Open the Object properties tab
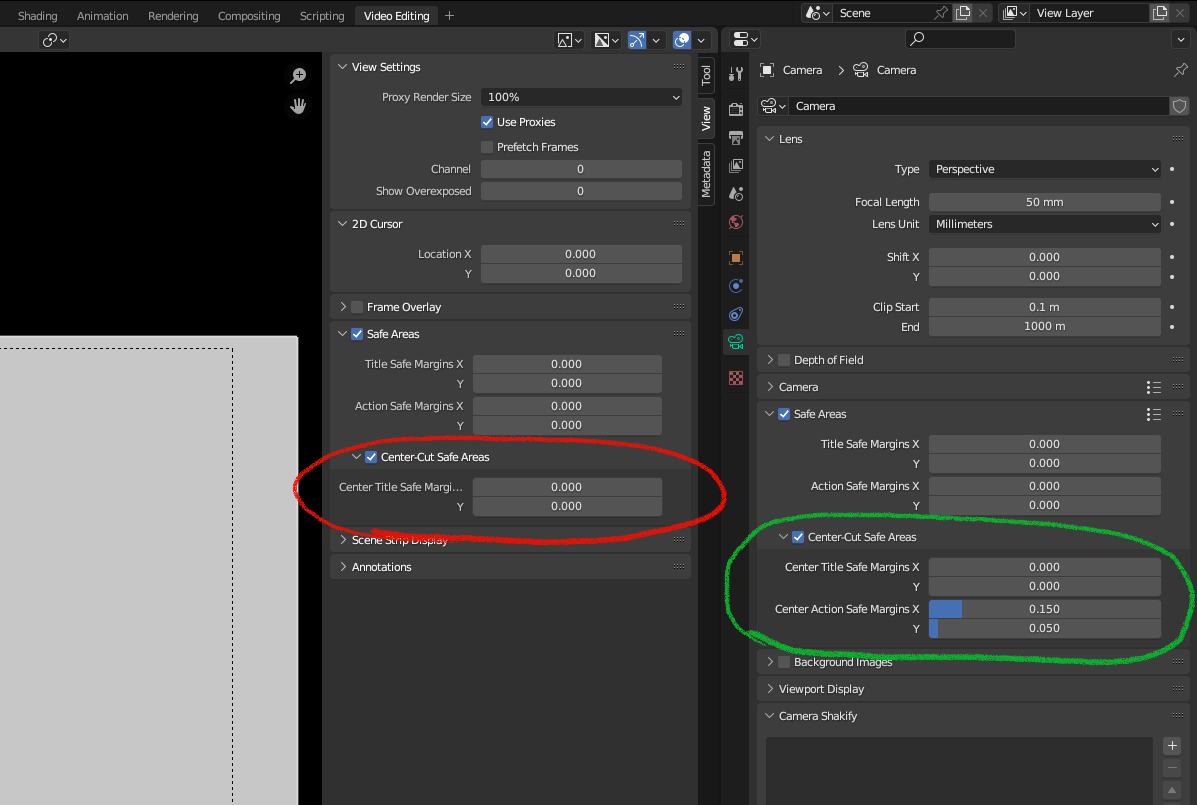The height and width of the screenshot is (805, 1197). [736, 256]
